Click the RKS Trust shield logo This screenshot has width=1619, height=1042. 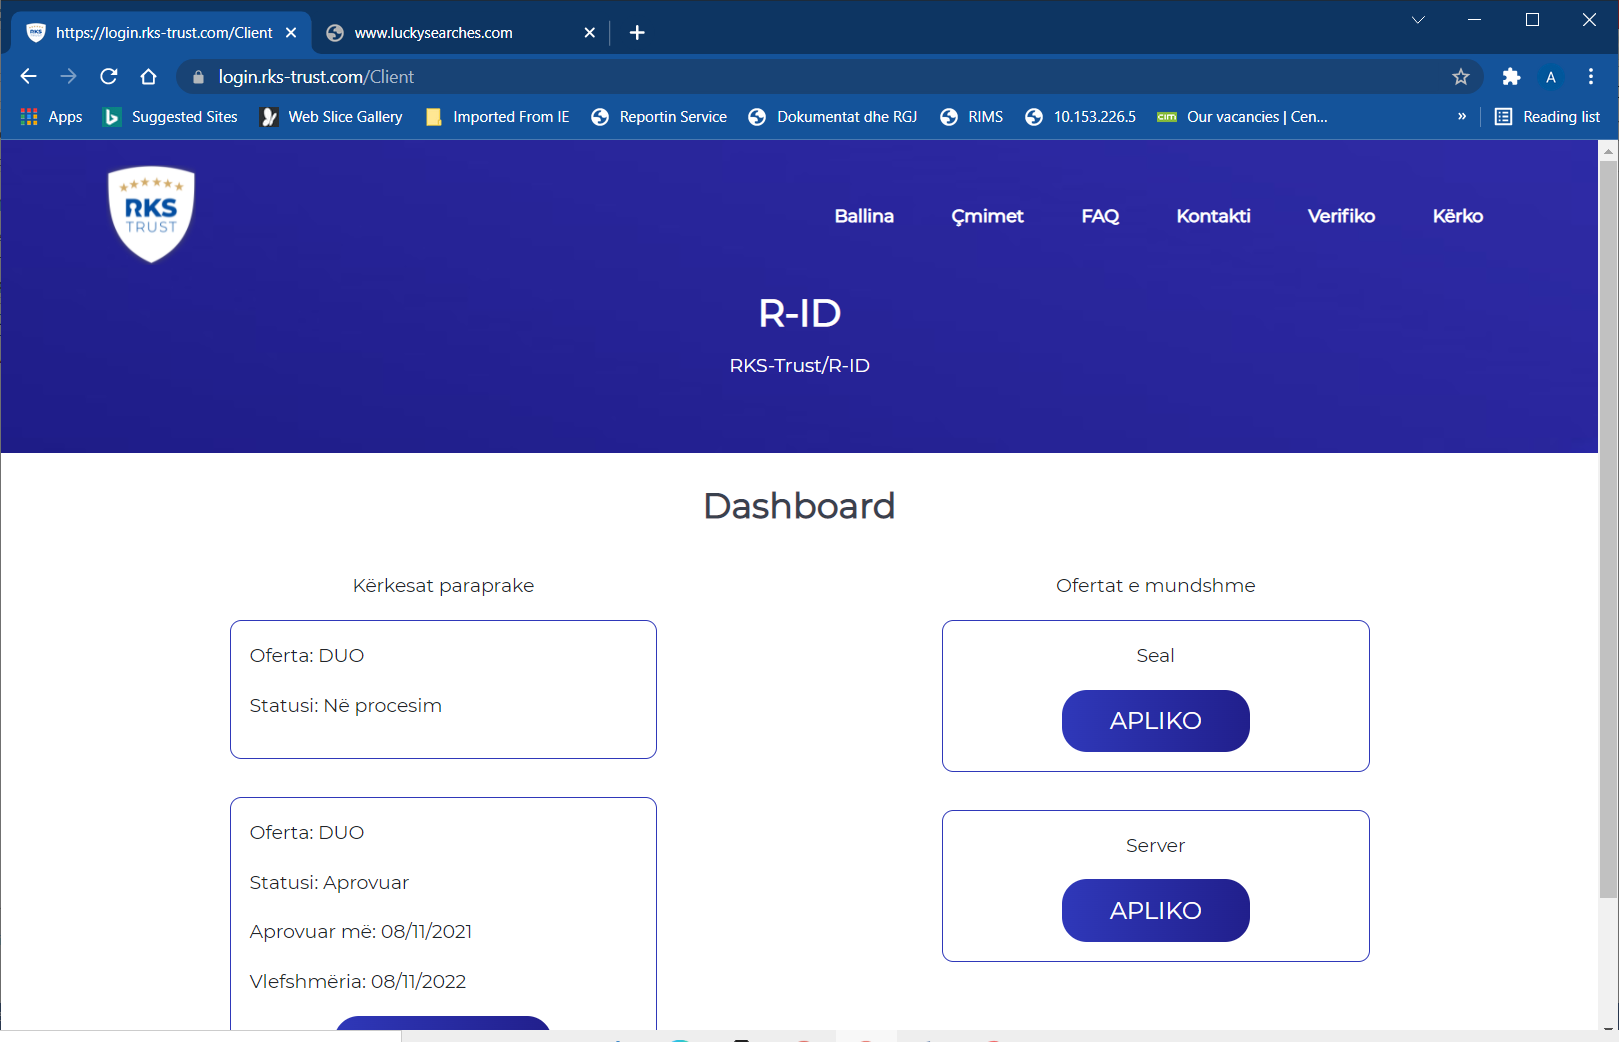click(x=151, y=214)
